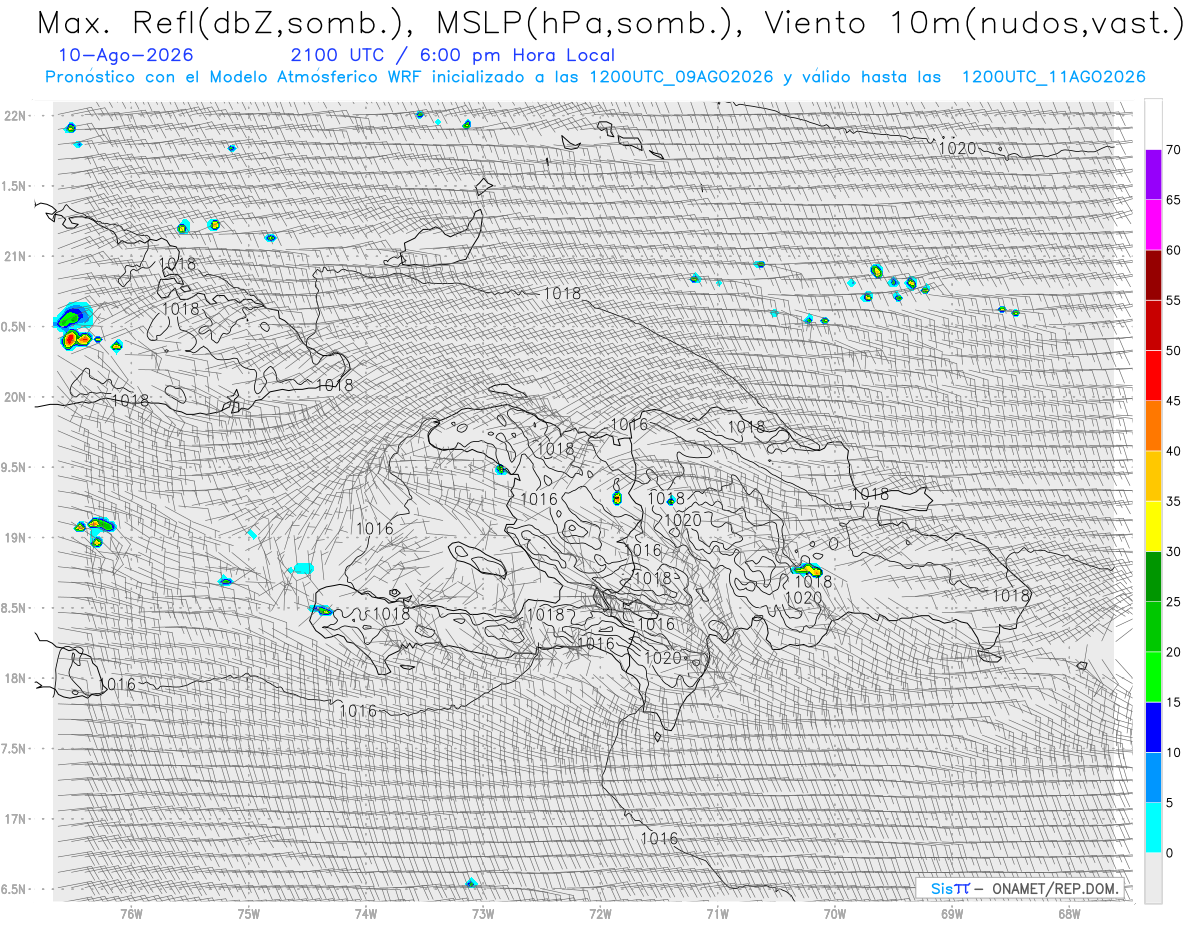Click the '70W' longitude label

[x=835, y=913]
